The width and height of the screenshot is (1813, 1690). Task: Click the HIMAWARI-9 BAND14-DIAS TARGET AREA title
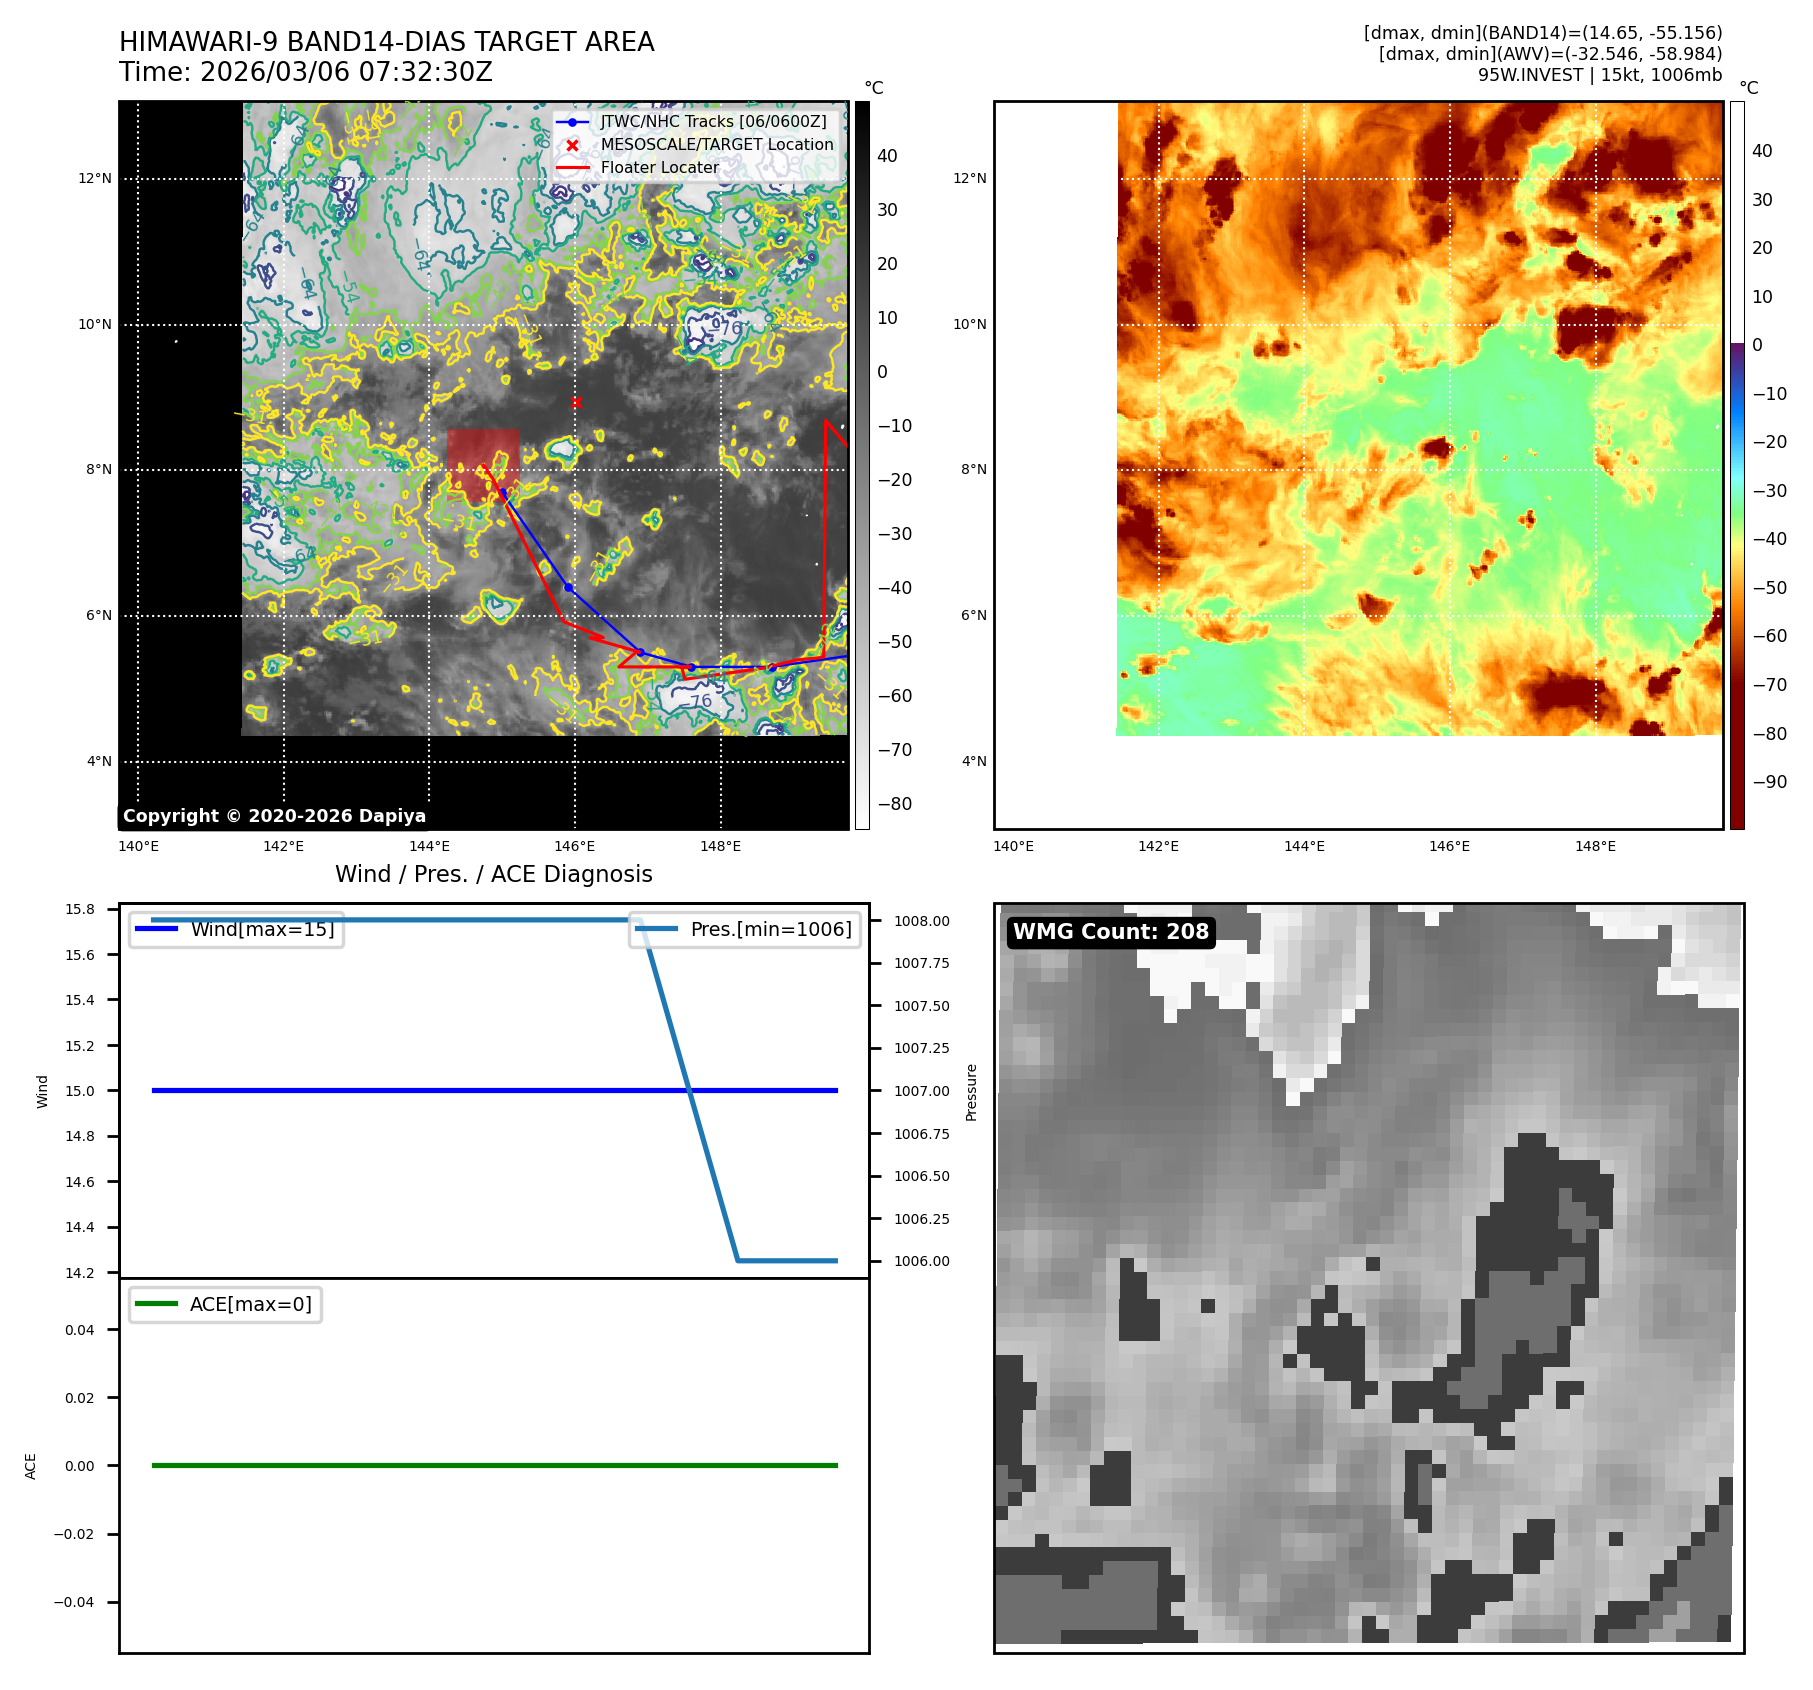386,42
